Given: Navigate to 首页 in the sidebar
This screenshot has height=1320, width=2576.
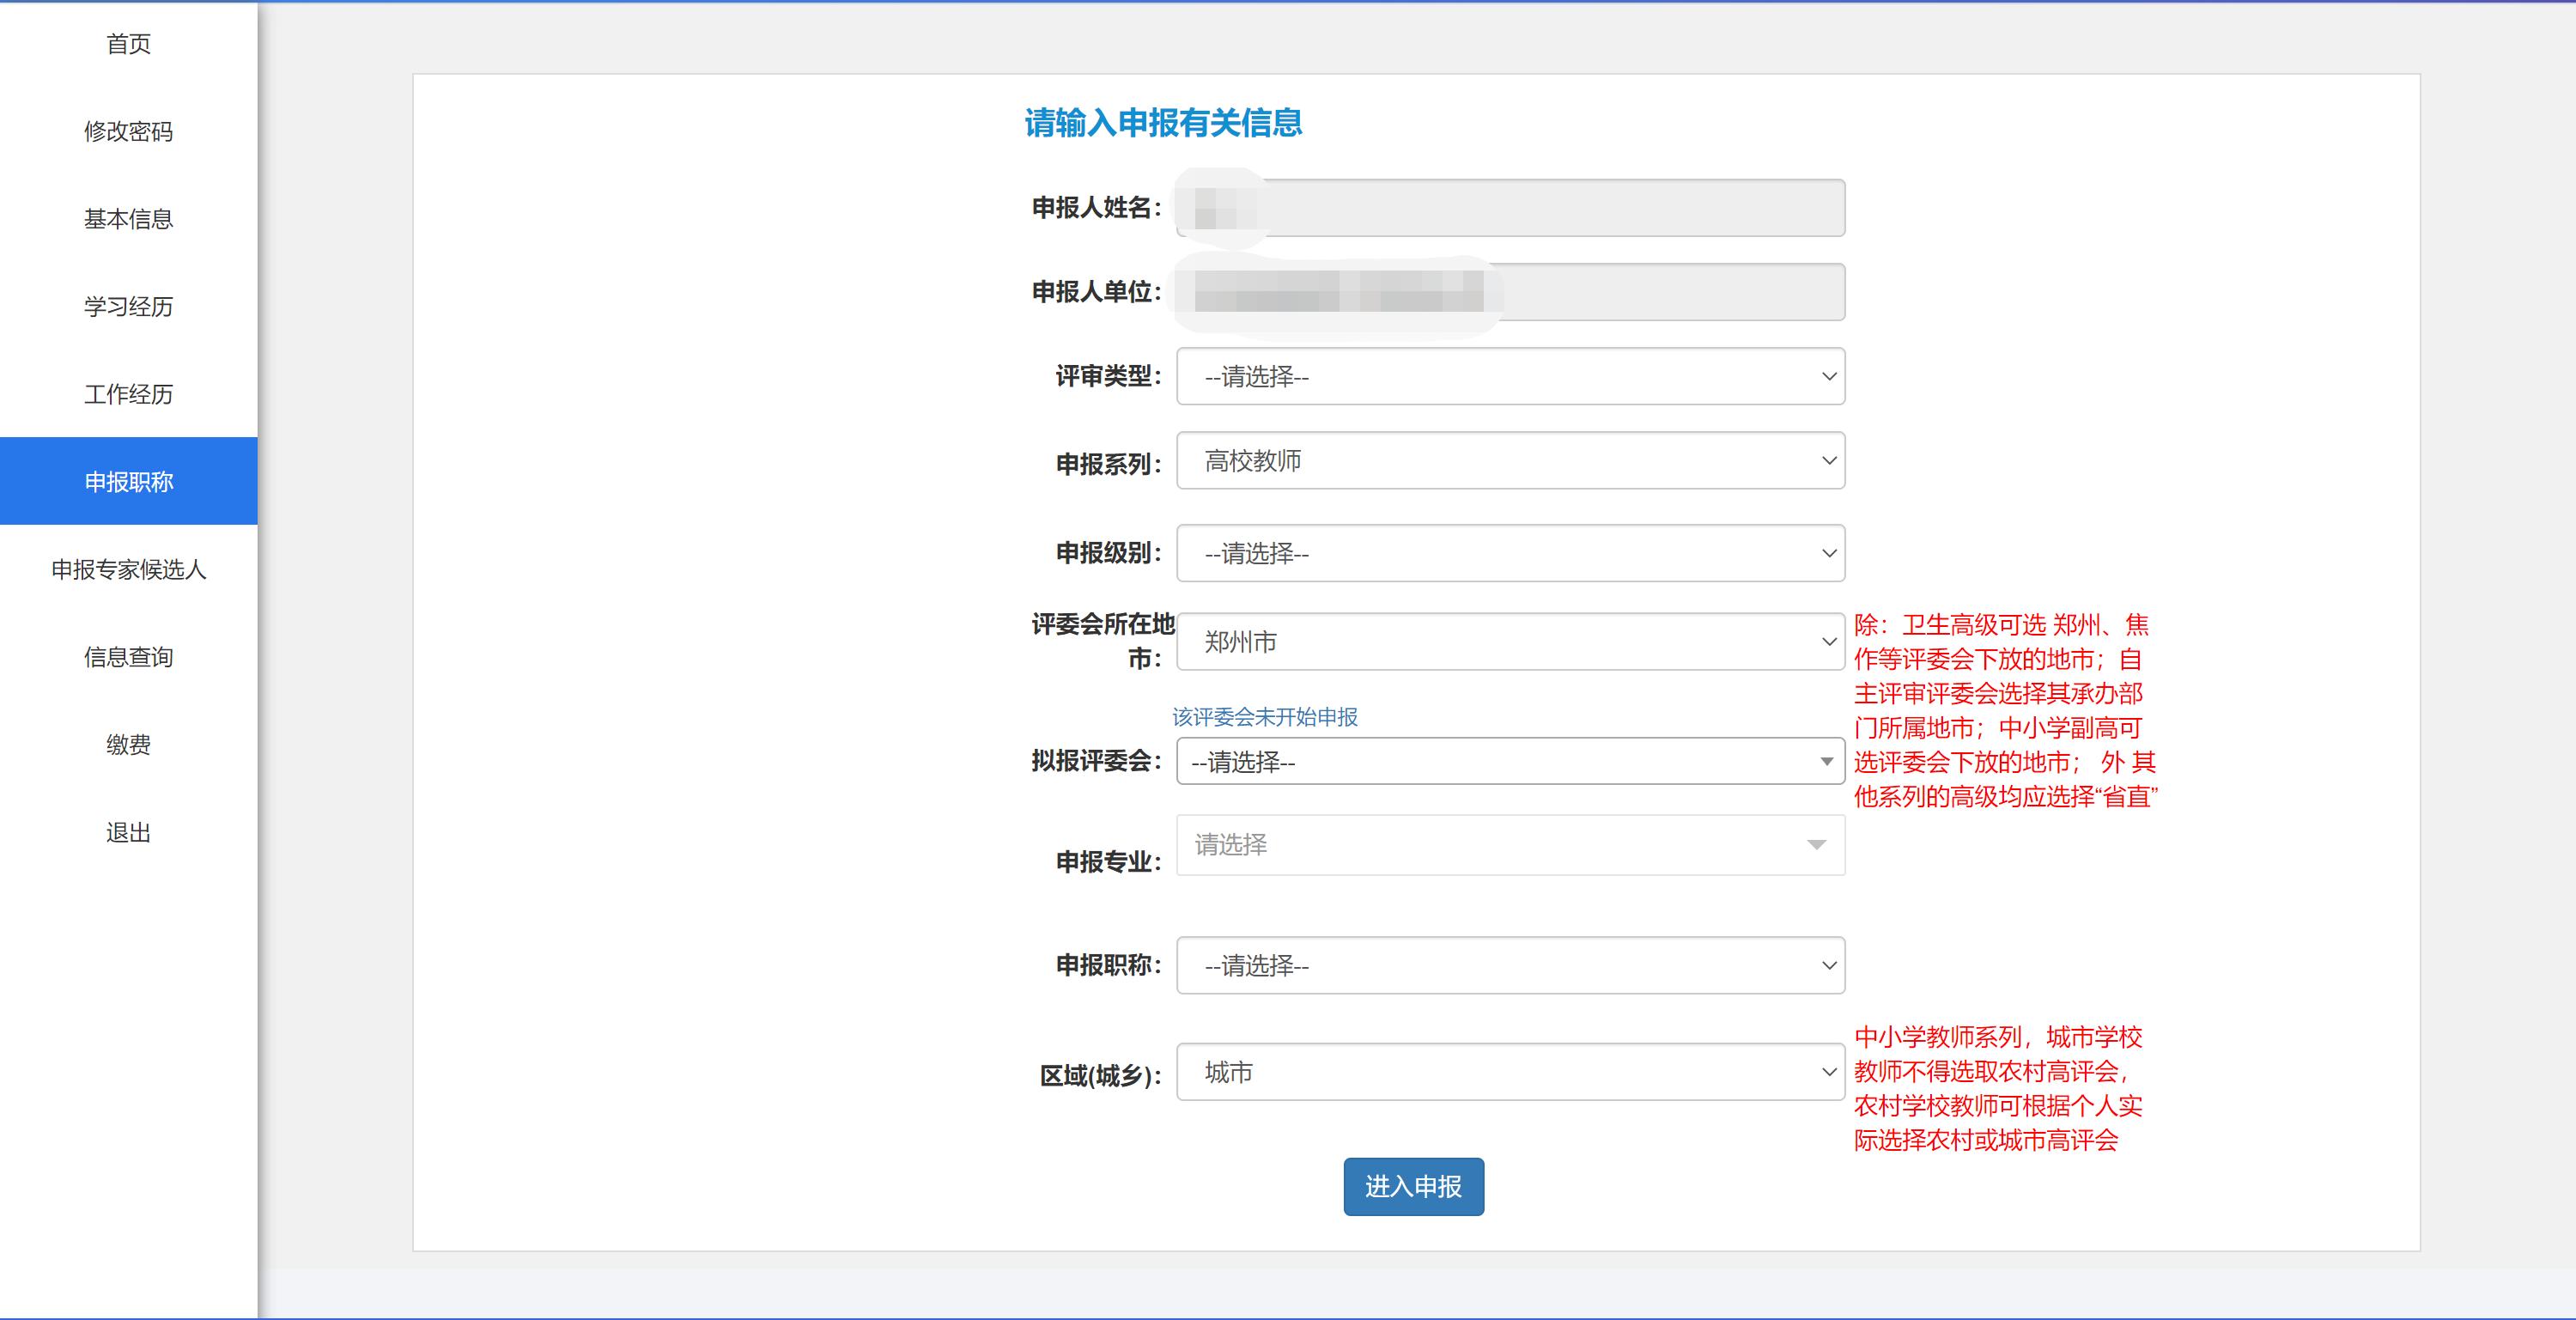Looking at the screenshot, I should coord(128,43).
